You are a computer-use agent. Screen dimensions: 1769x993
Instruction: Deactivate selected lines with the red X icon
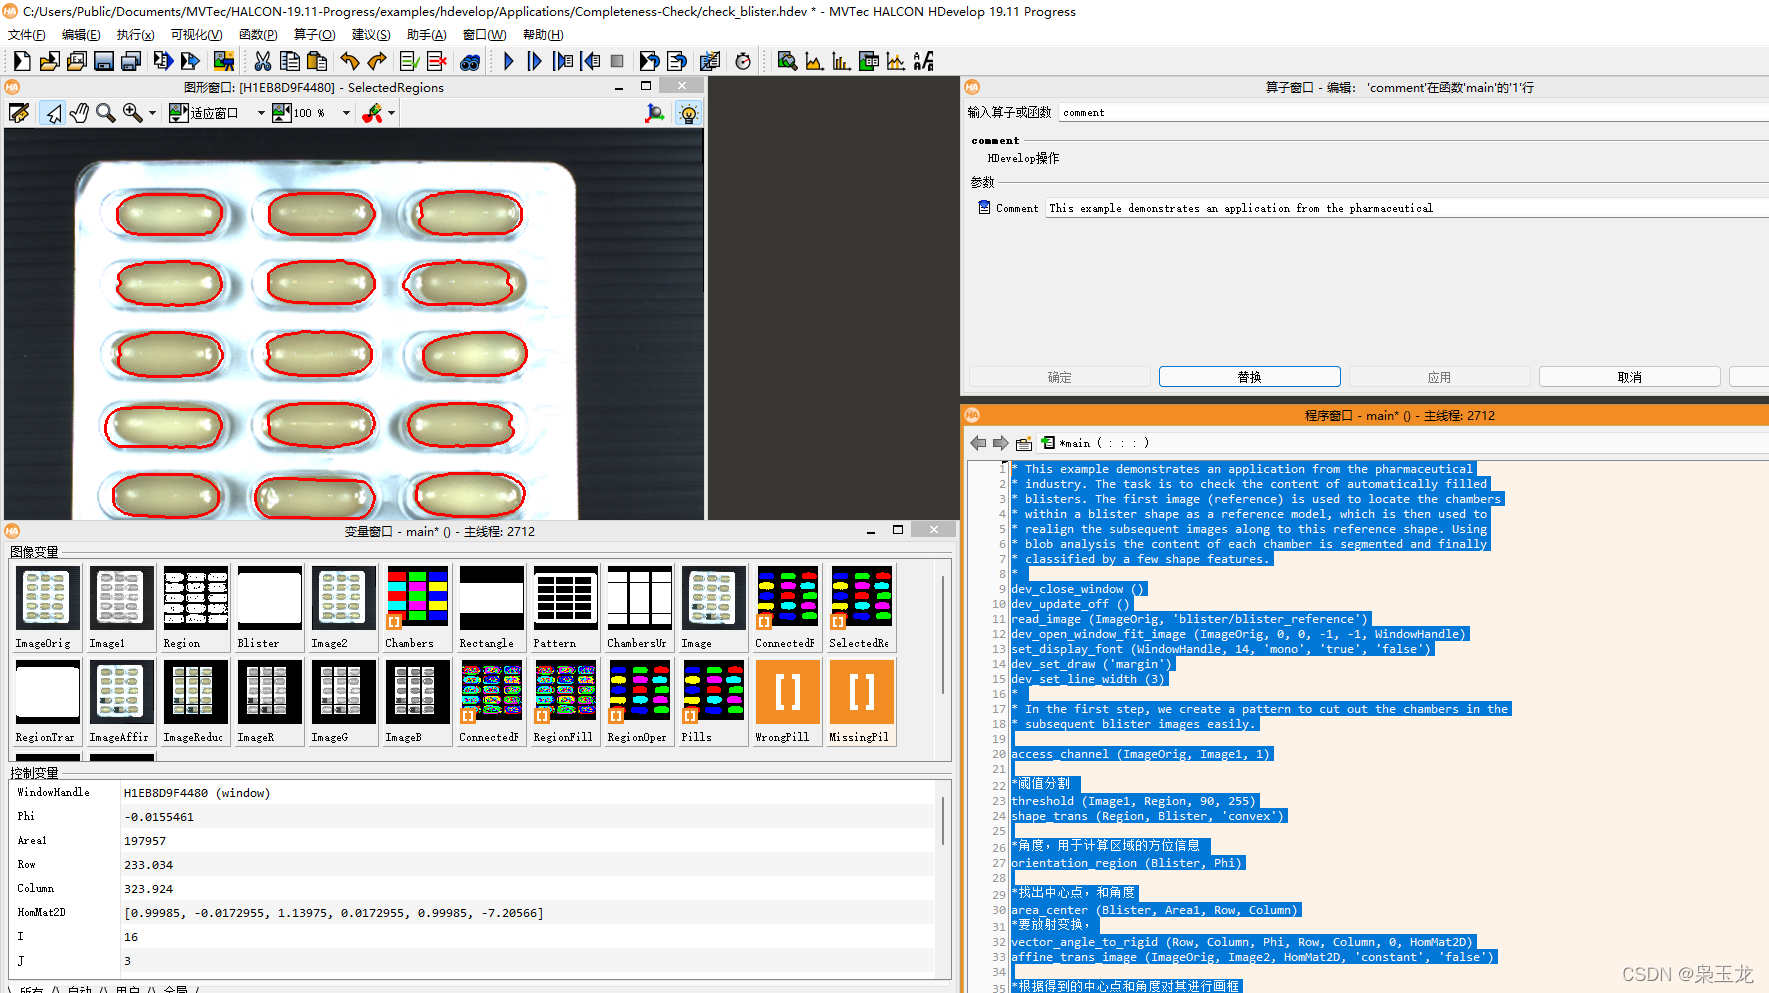coord(437,61)
